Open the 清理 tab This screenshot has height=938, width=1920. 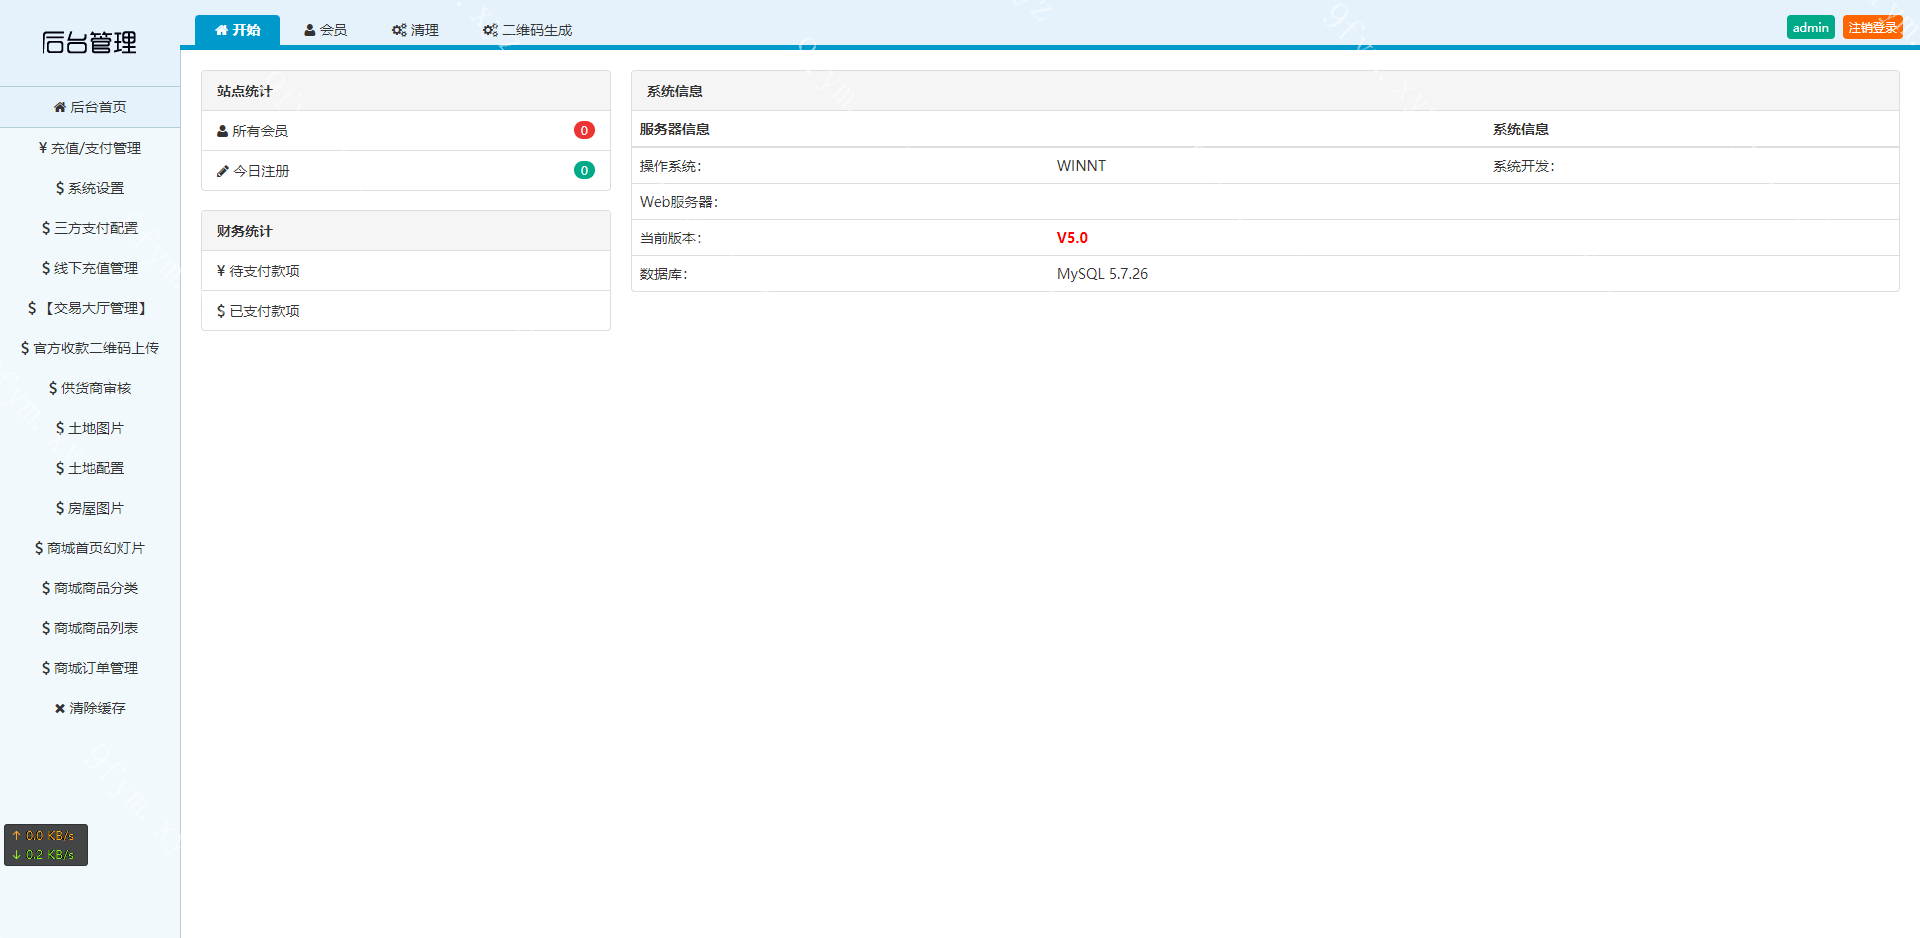click(x=415, y=30)
